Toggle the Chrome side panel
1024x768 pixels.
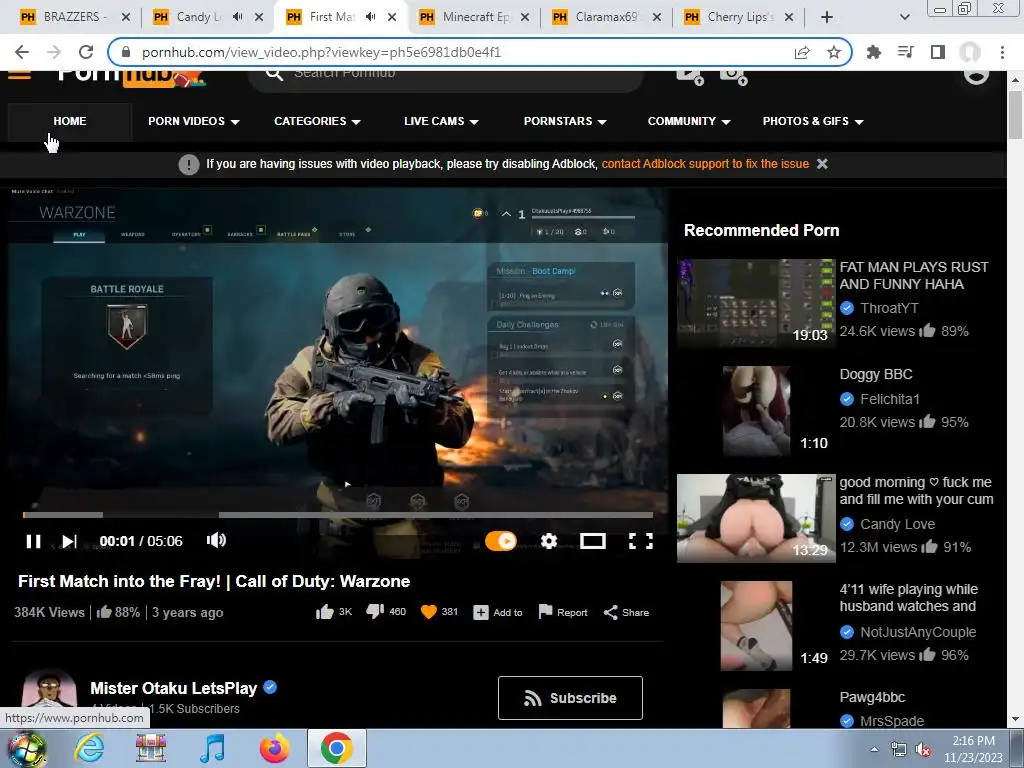pos(938,52)
